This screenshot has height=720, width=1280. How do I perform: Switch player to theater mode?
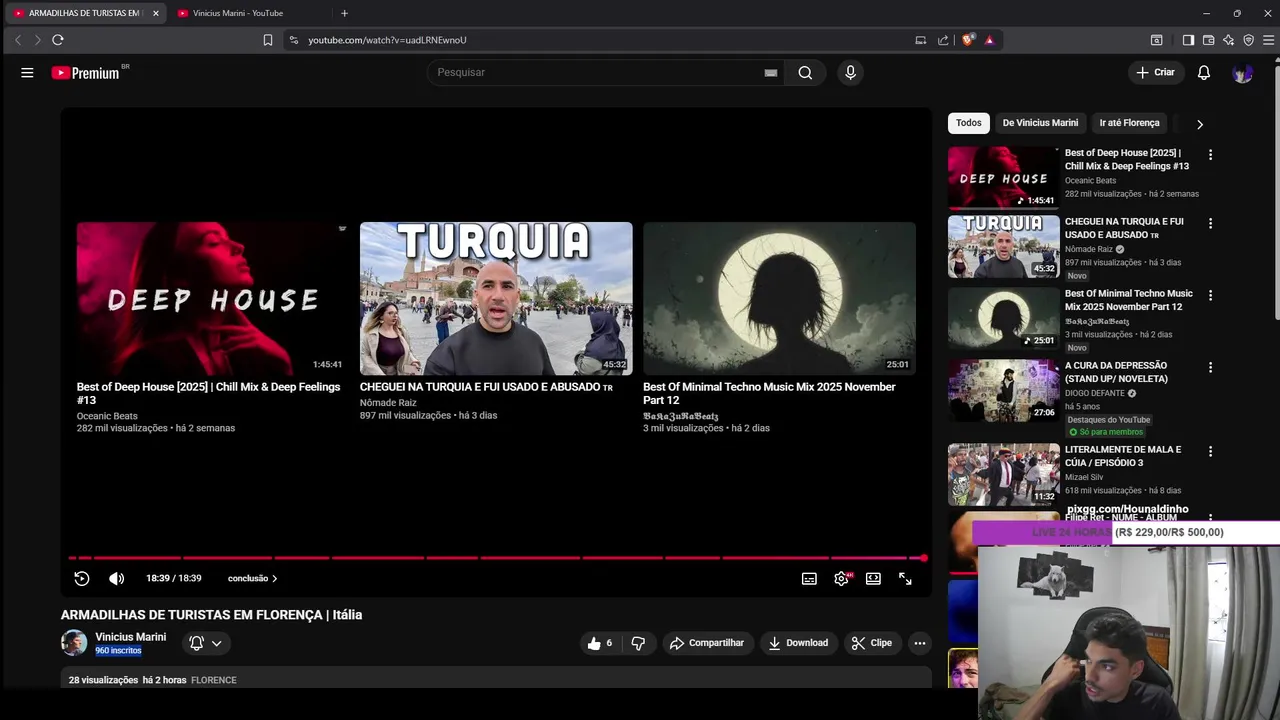tap(873, 578)
